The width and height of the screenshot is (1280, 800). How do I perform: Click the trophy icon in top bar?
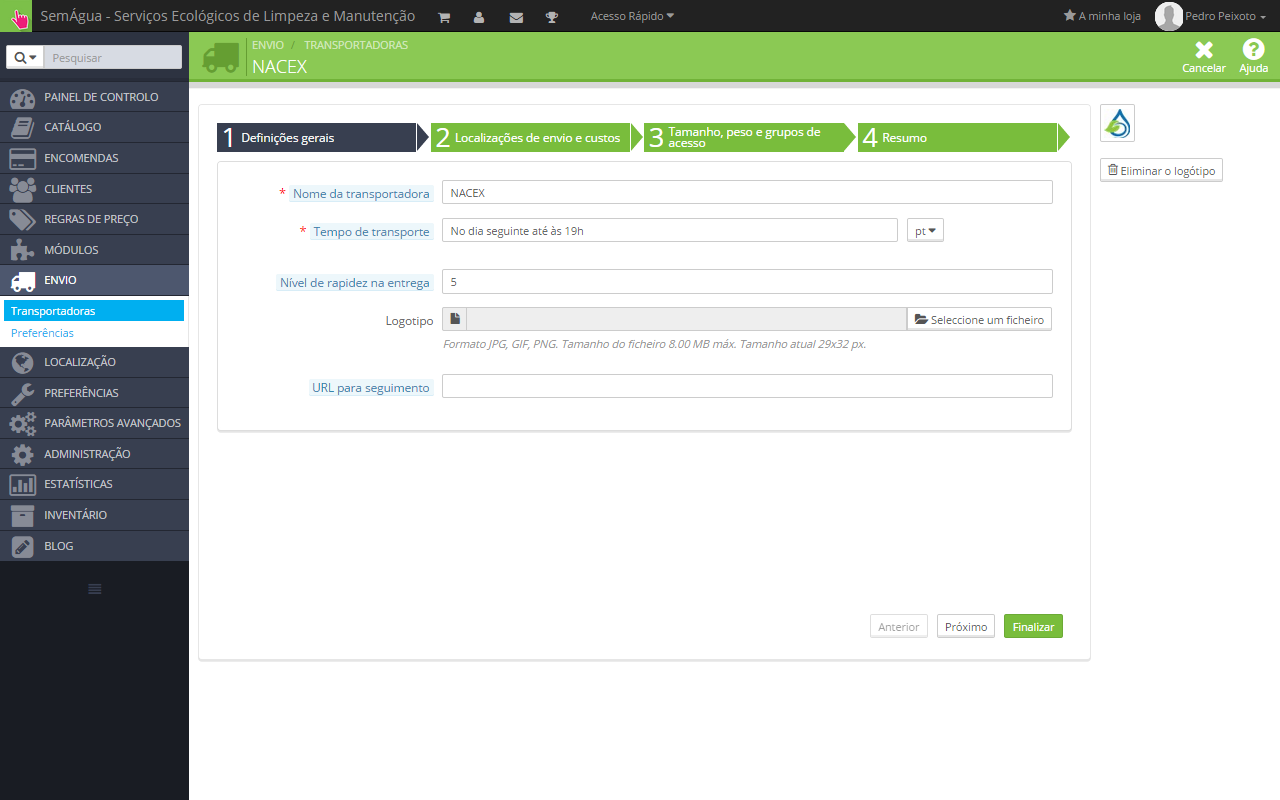tap(552, 17)
